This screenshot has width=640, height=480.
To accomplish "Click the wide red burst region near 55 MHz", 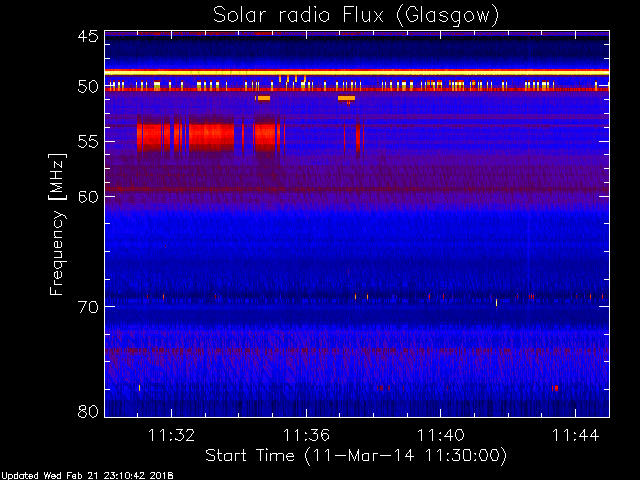I will 211,137.
